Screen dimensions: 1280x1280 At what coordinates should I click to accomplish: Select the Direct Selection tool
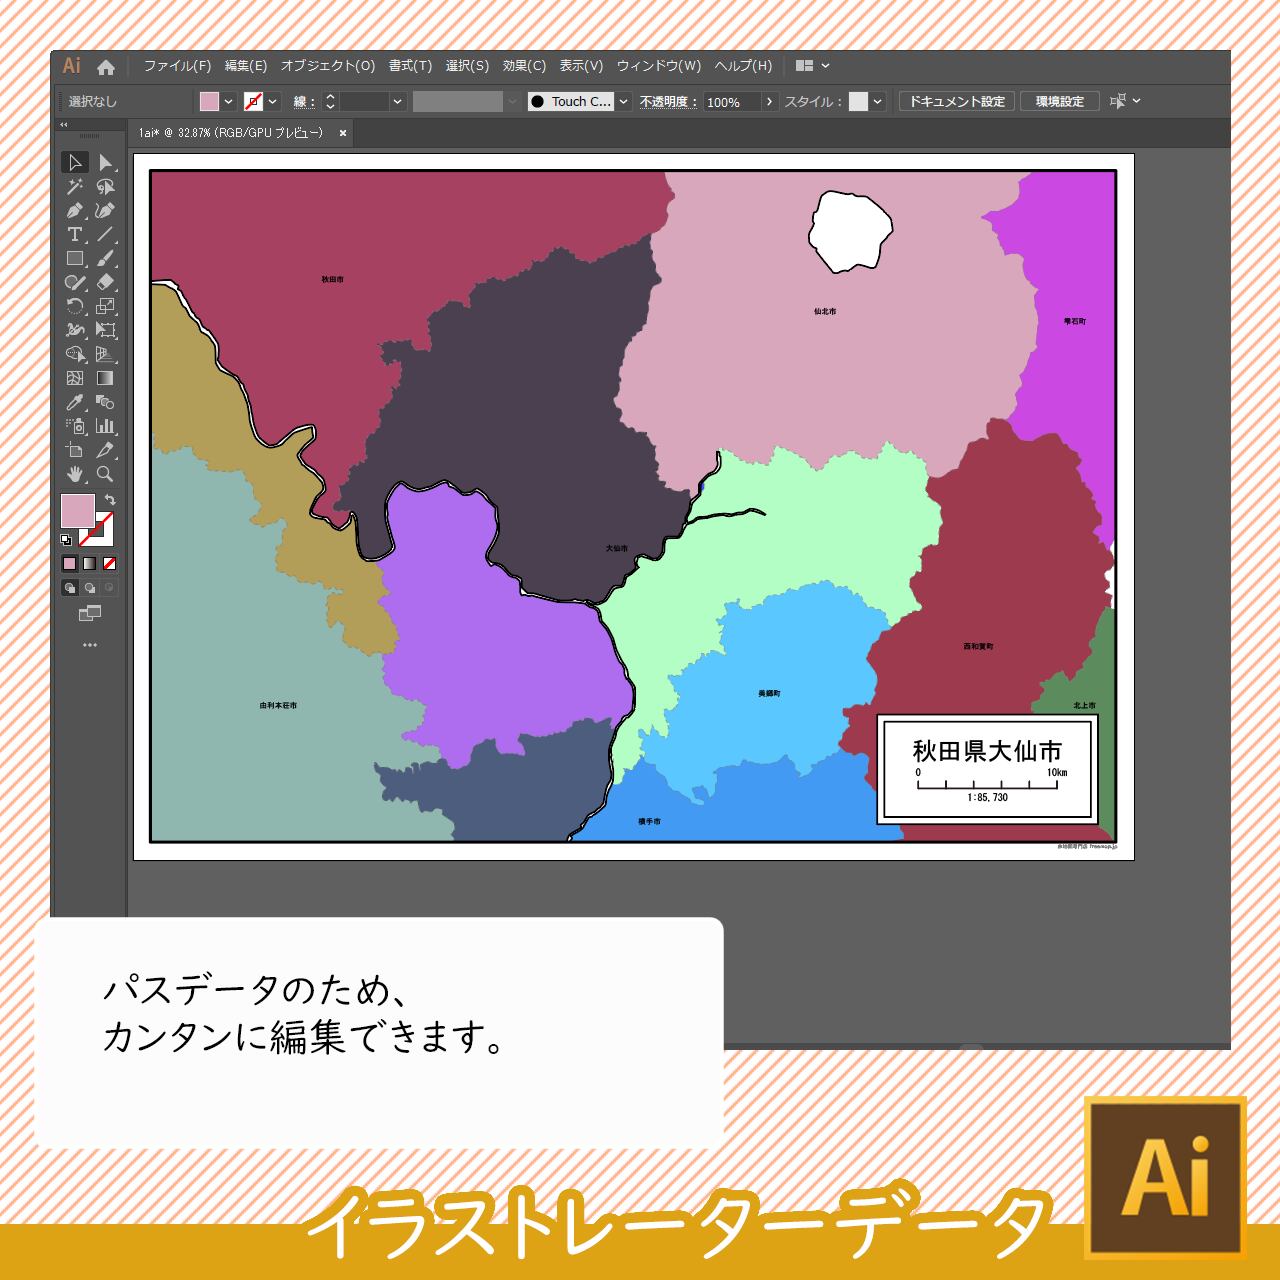105,162
